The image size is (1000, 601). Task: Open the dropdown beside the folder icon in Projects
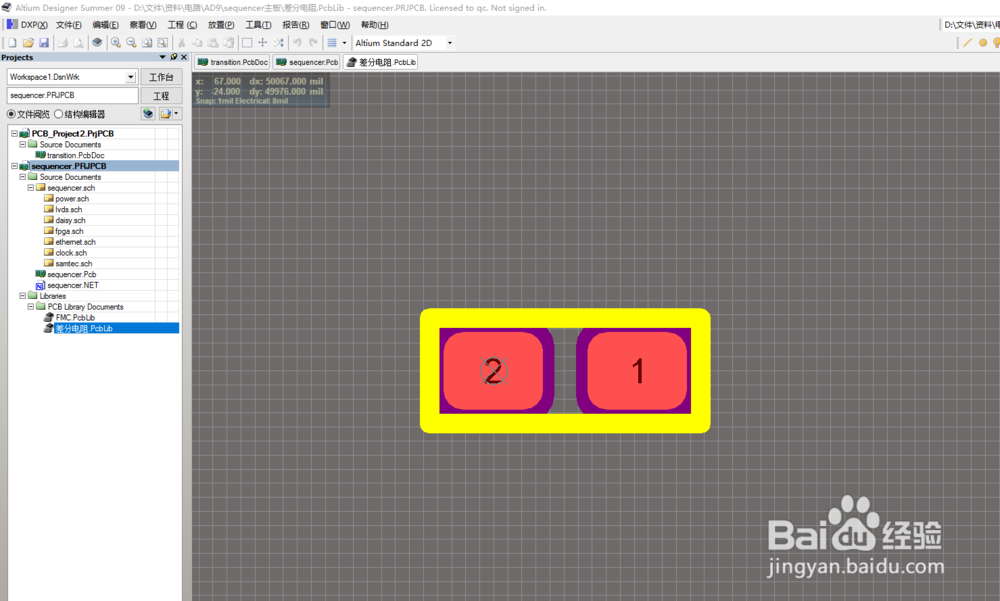coord(177,114)
